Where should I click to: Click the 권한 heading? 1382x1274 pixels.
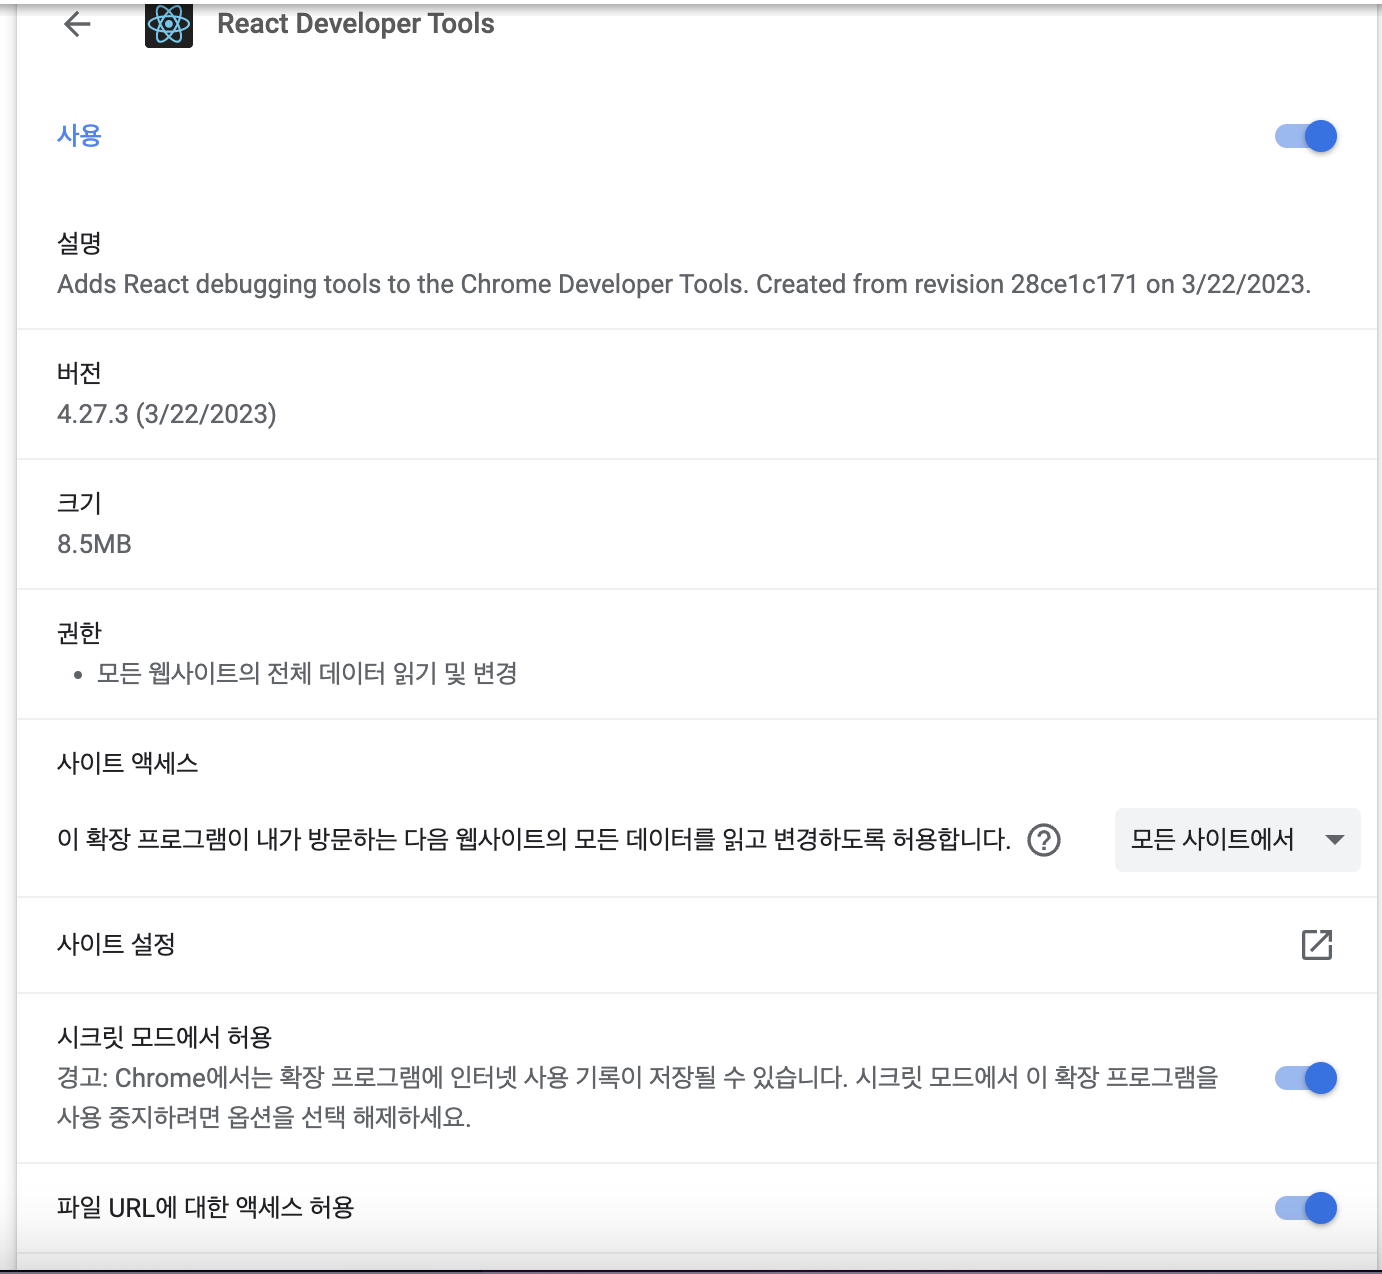pyautogui.click(x=79, y=633)
